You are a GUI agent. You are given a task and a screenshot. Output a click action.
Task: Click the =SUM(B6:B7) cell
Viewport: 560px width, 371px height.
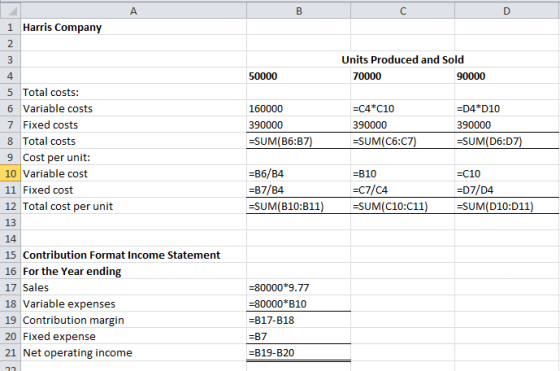click(x=299, y=141)
